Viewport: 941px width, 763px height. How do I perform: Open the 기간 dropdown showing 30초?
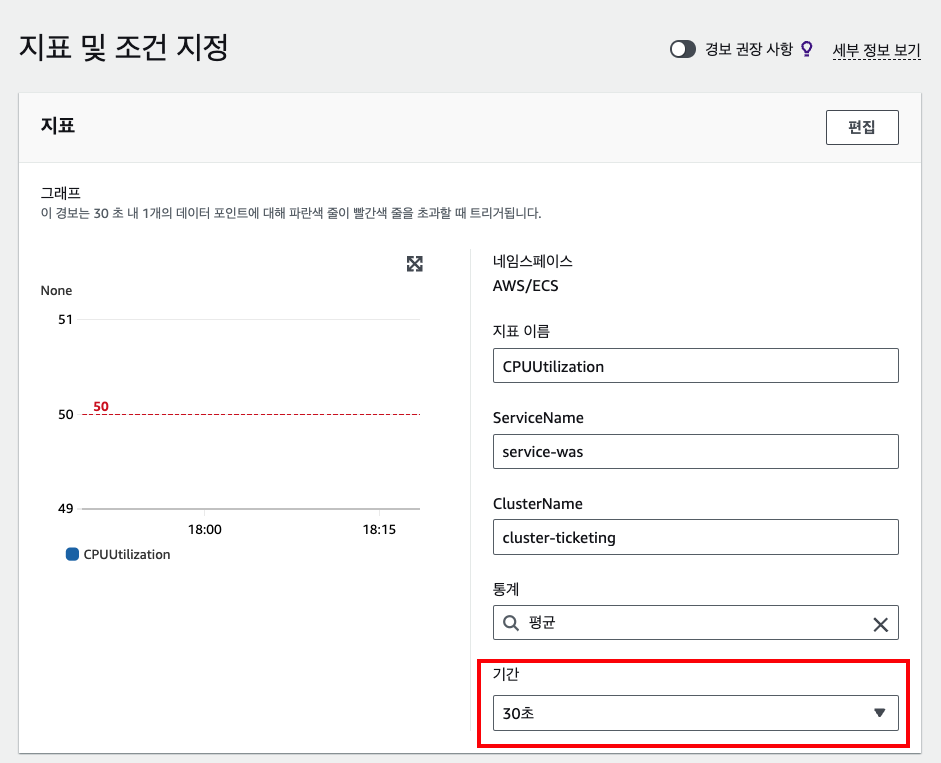click(696, 713)
